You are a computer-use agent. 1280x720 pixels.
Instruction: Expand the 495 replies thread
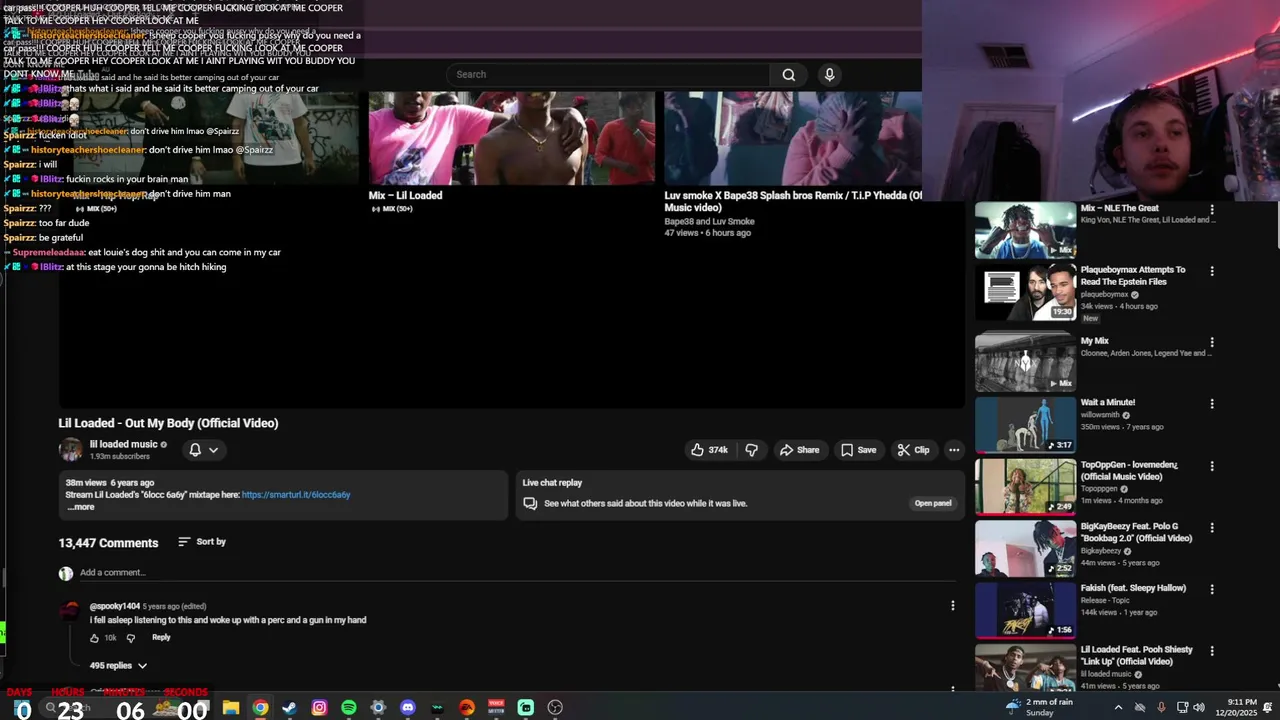pyautogui.click(x=118, y=665)
